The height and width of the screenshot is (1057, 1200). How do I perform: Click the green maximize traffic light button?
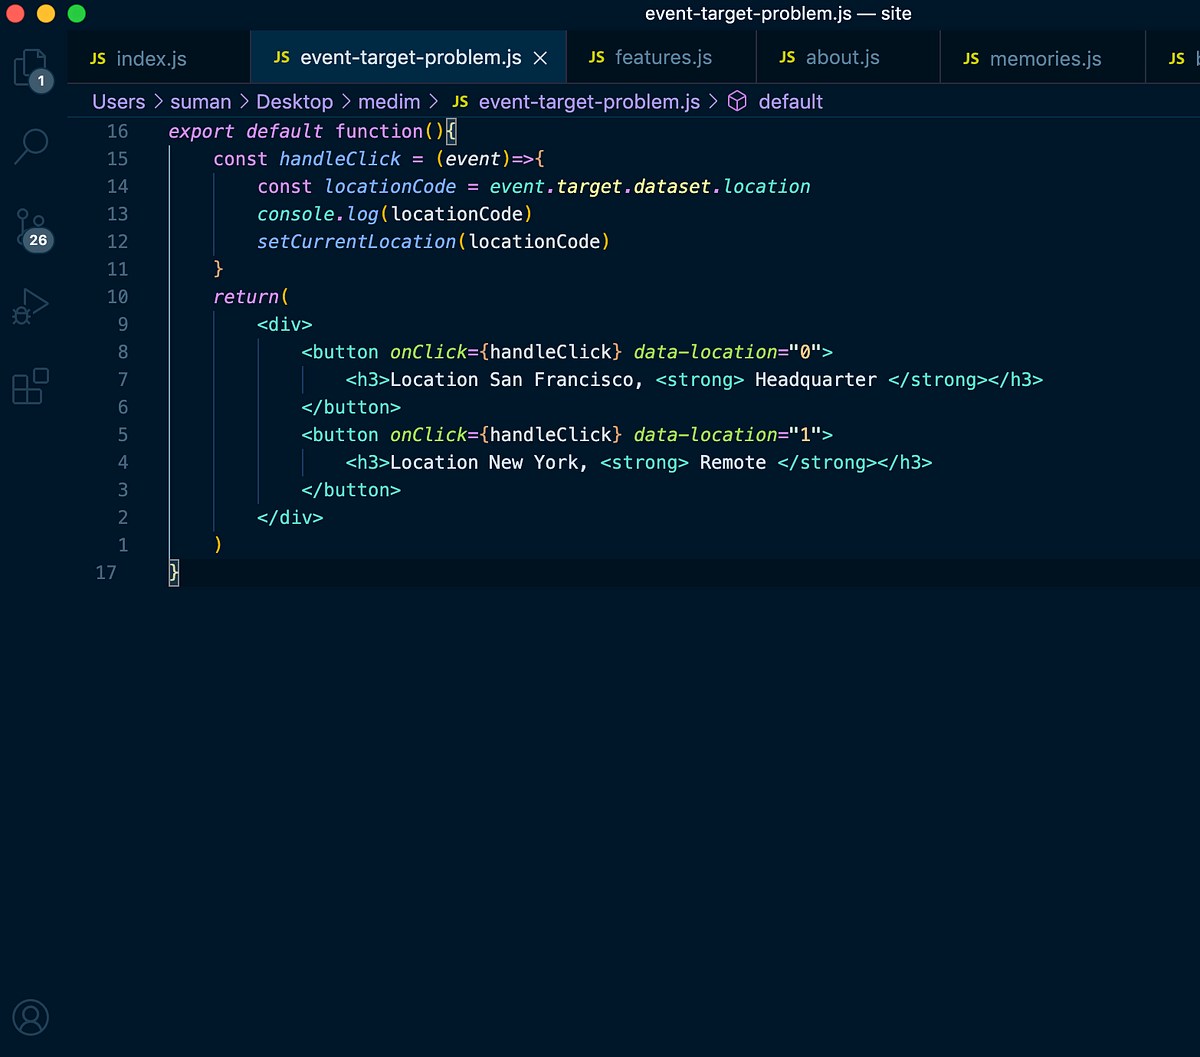(x=75, y=14)
